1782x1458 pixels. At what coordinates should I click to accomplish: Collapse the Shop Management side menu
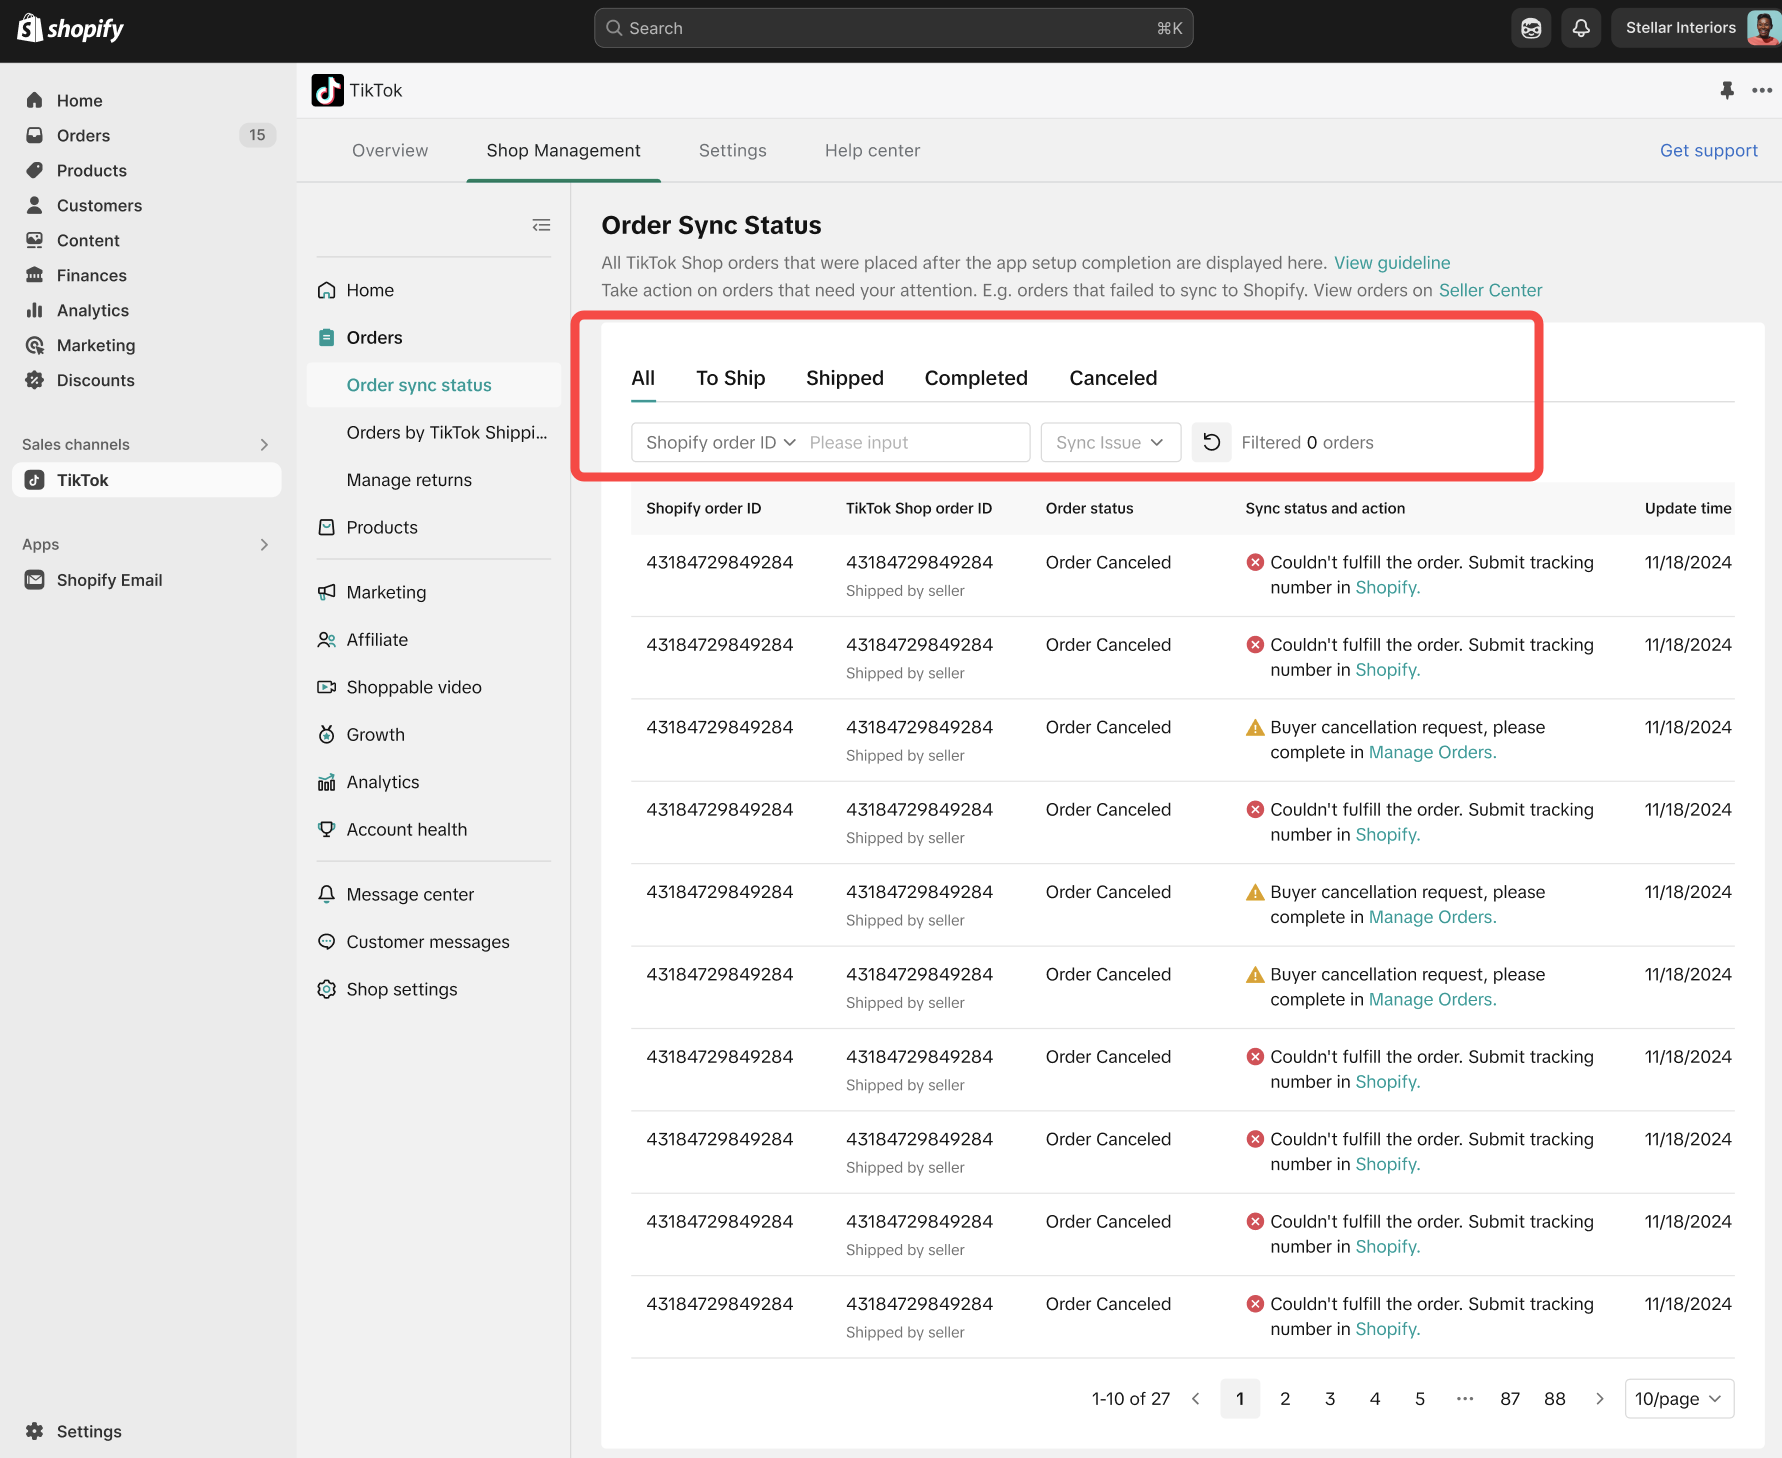coord(541,225)
